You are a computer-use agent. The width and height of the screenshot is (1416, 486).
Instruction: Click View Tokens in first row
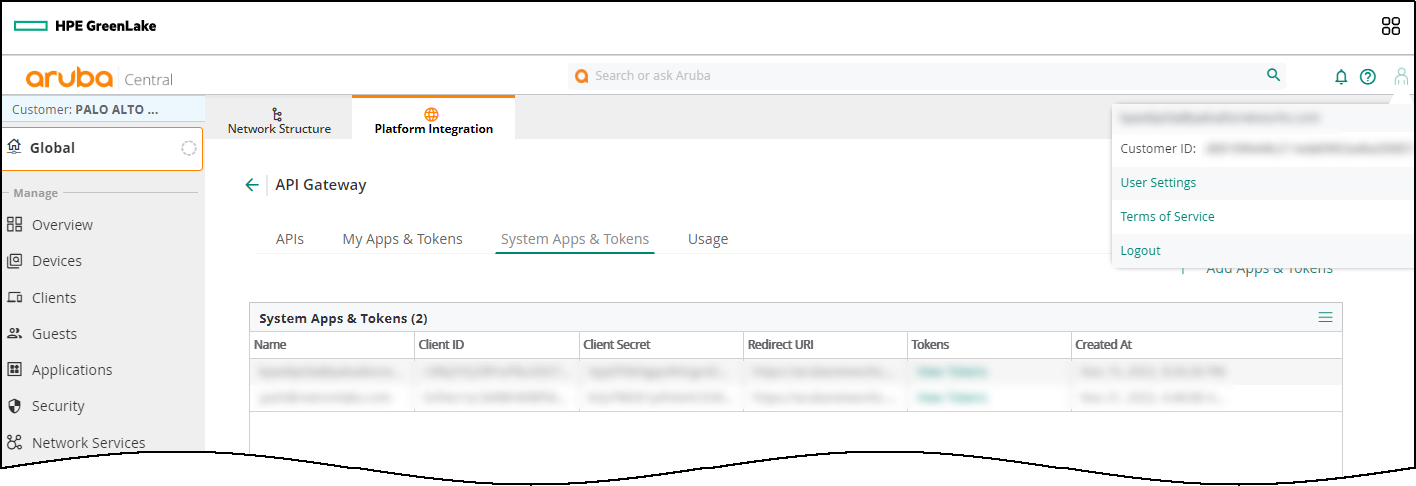coord(953,371)
